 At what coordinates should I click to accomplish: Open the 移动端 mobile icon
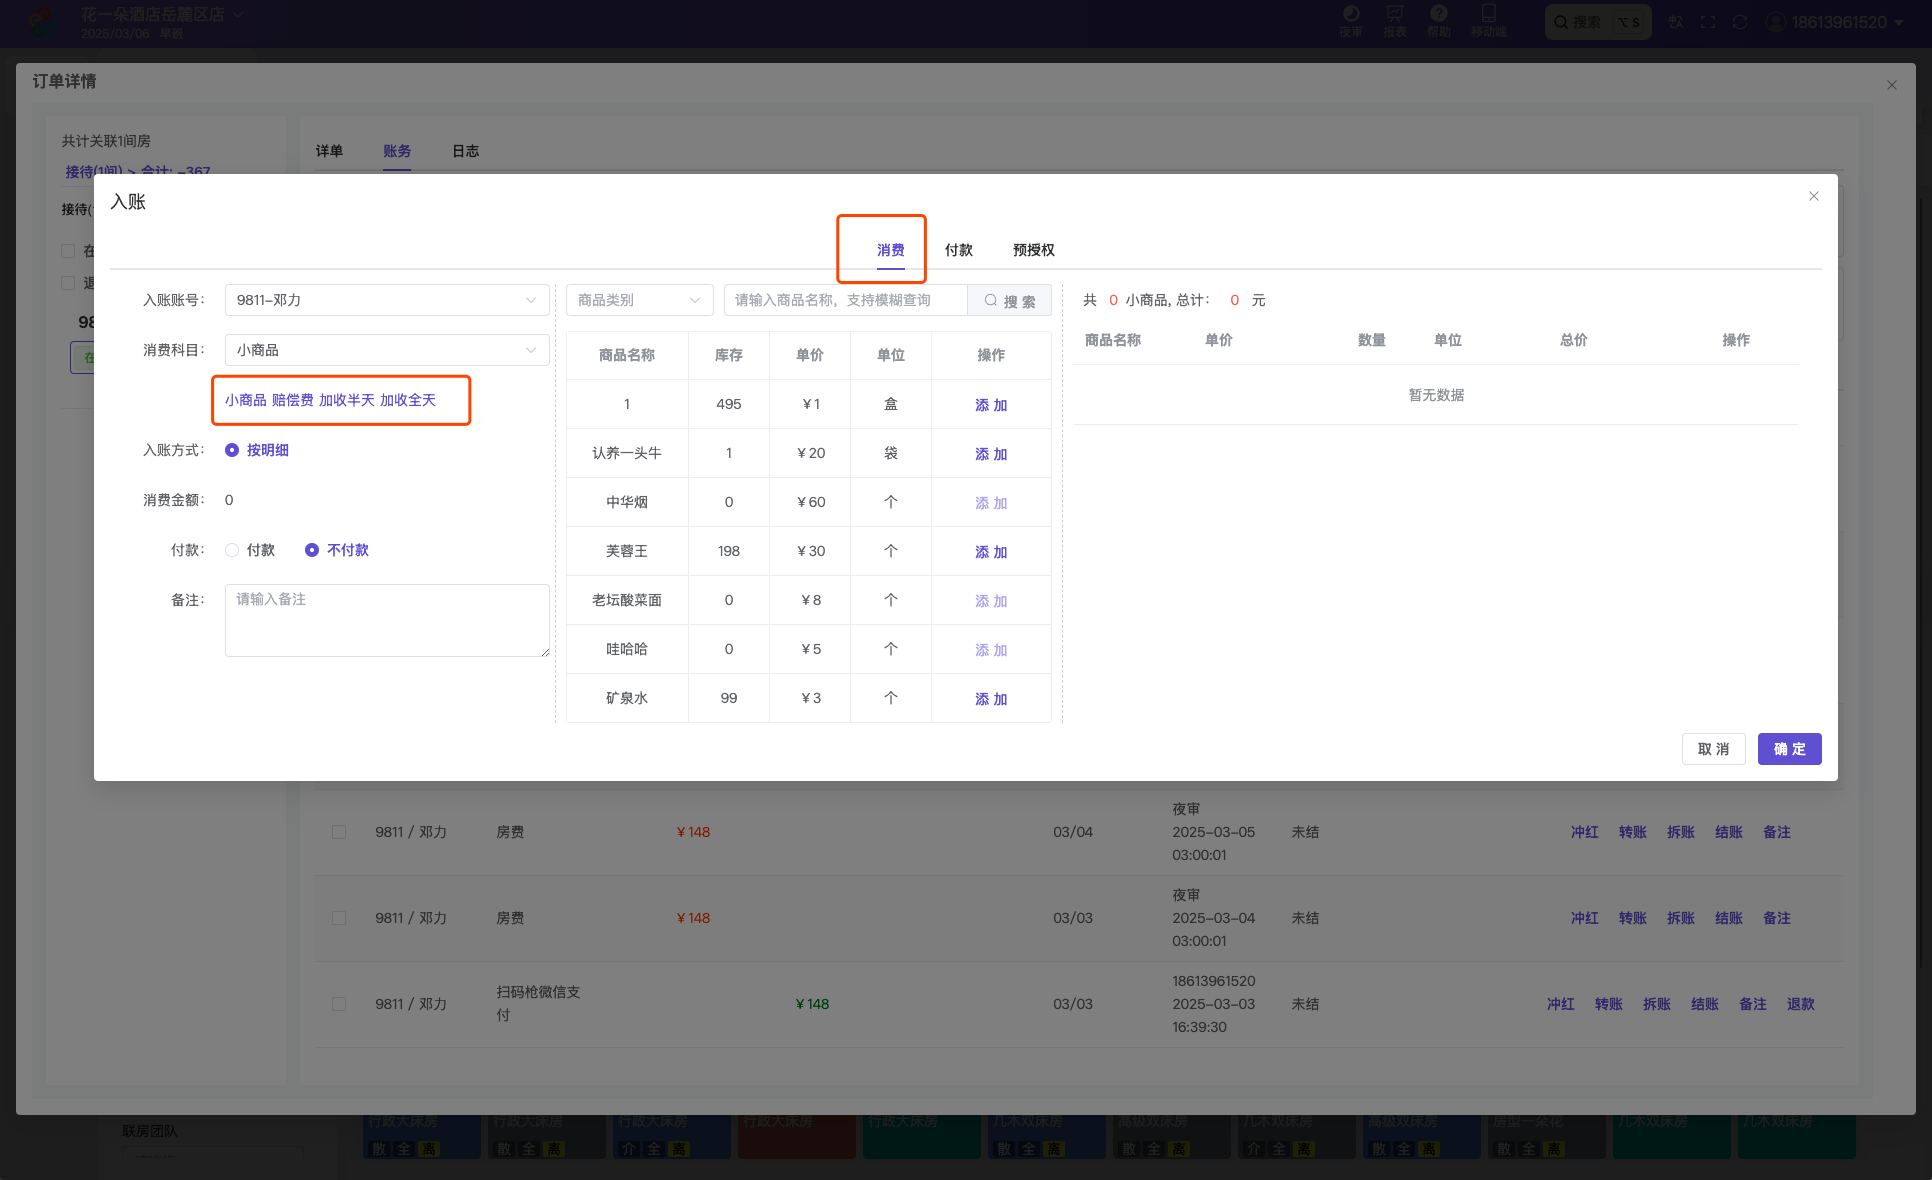tap(1488, 20)
